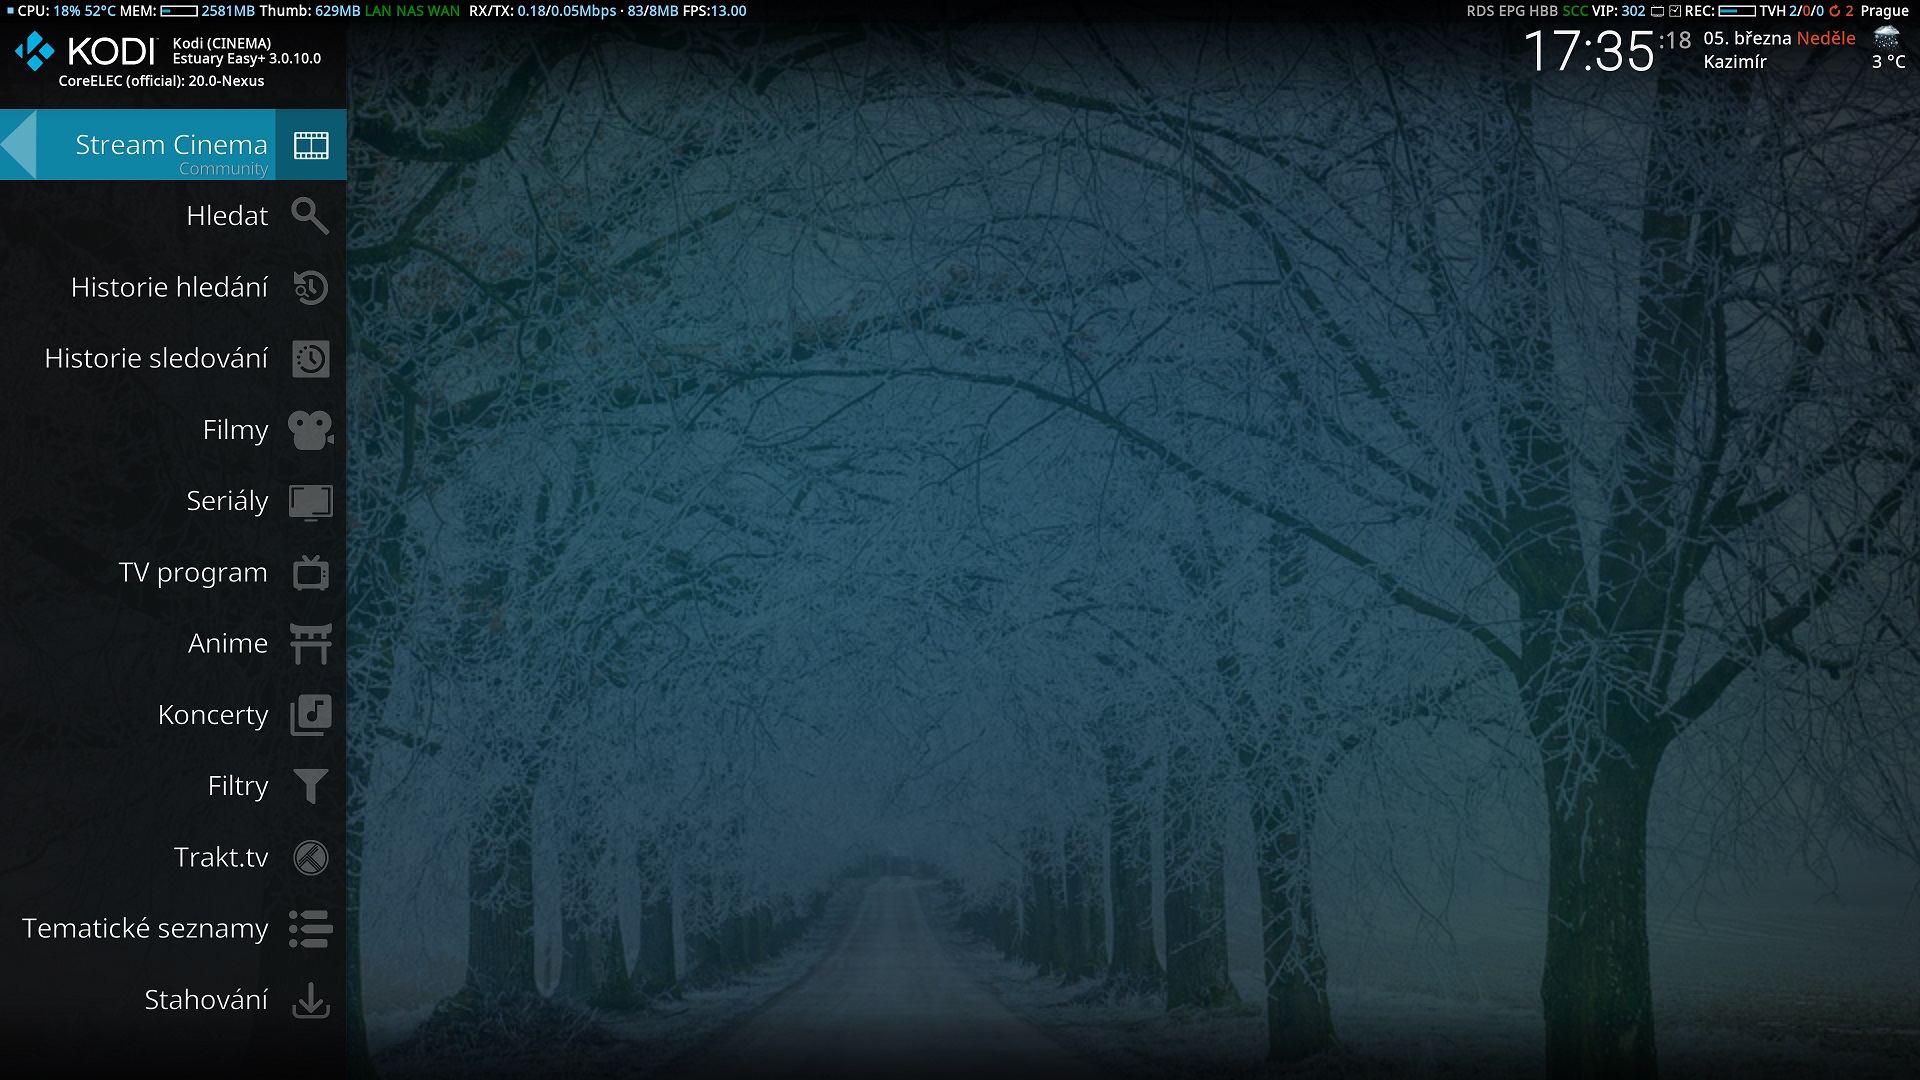The width and height of the screenshot is (1920, 1080).
Task: Collapse menu with left arrow
Action: pos(19,145)
